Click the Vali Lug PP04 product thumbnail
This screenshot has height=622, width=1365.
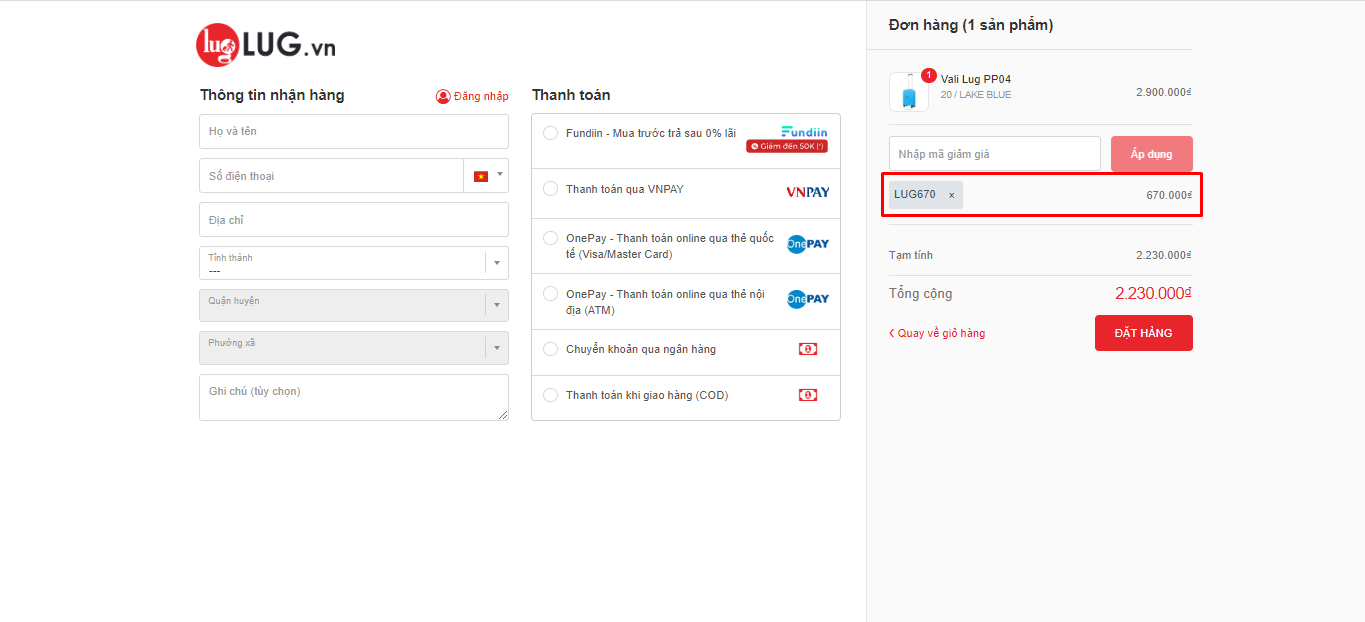coord(908,93)
